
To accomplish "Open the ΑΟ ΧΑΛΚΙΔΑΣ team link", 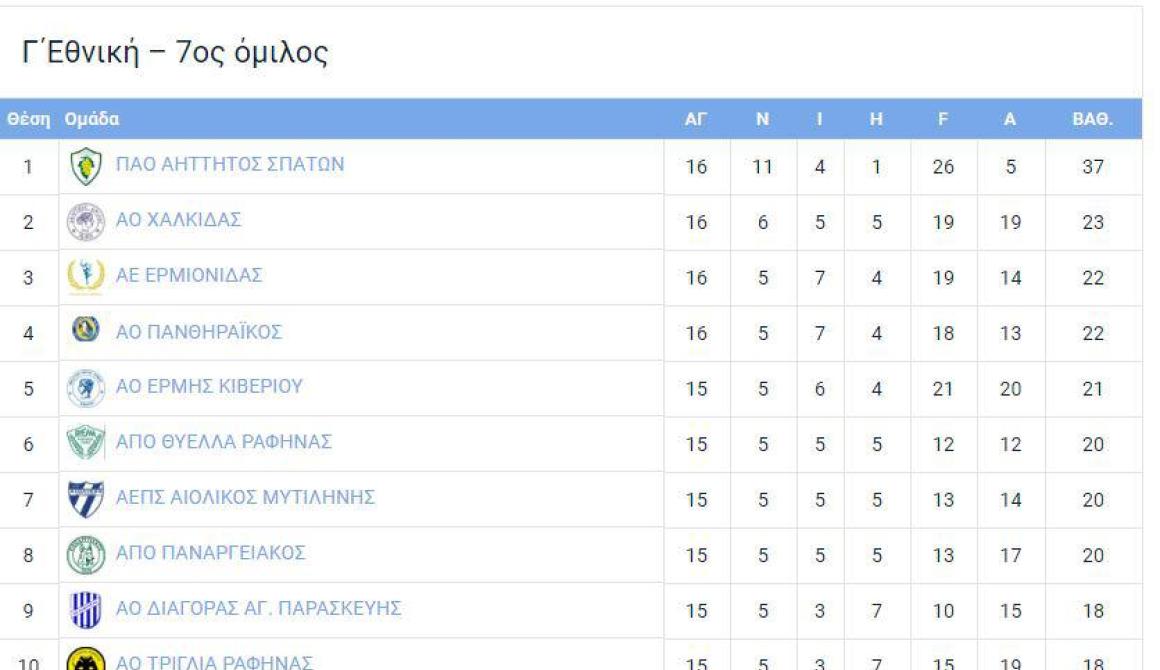I will (178, 220).
